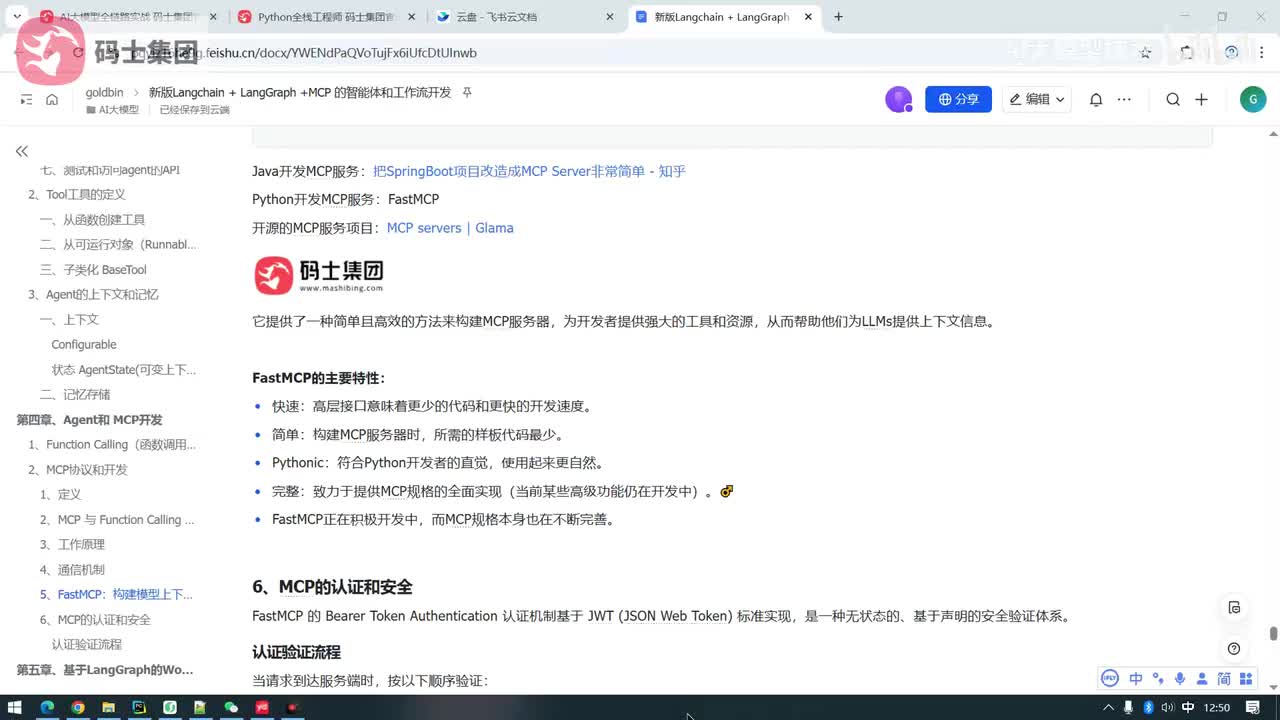Screen dimensions: 1280x720
Task: Switch to AI大模型全链路实战 browser tab
Action: point(128,17)
